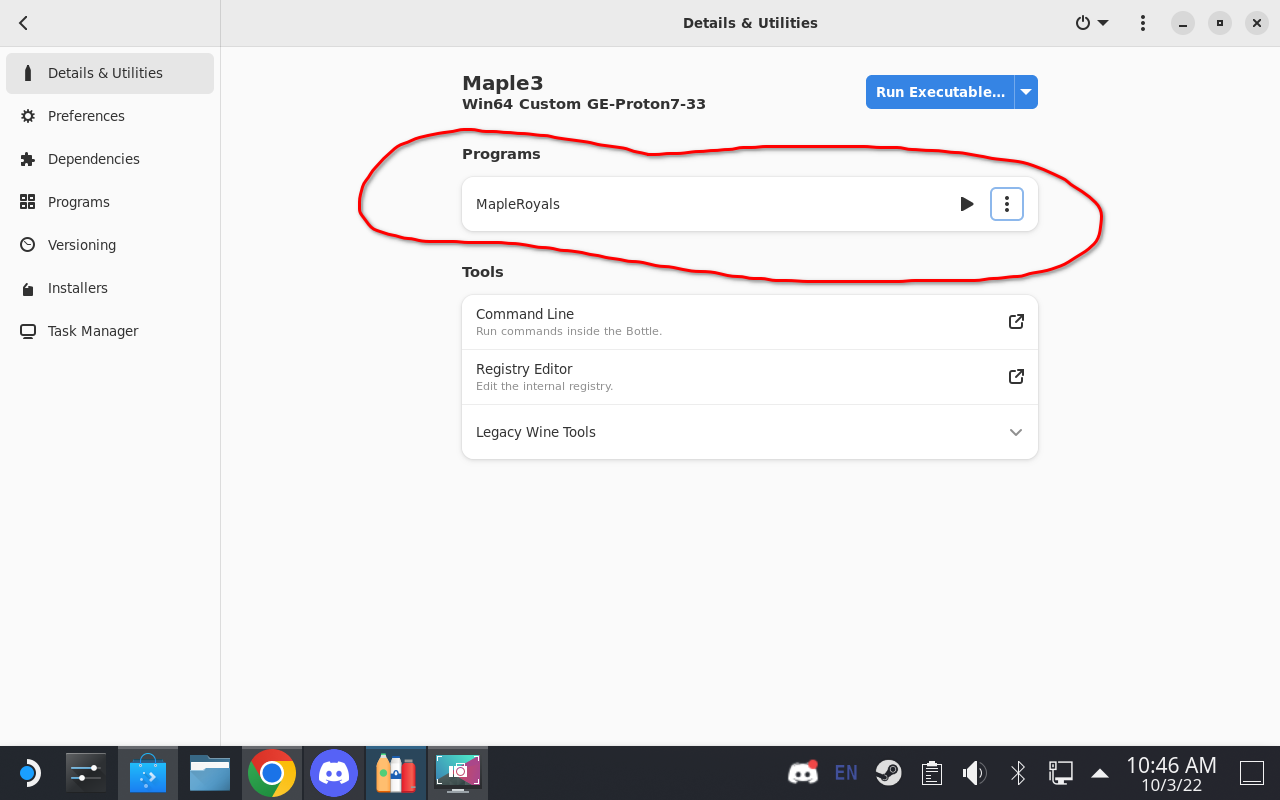The image size is (1280, 800).
Task: Open Command Line tool
Action: point(750,322)
